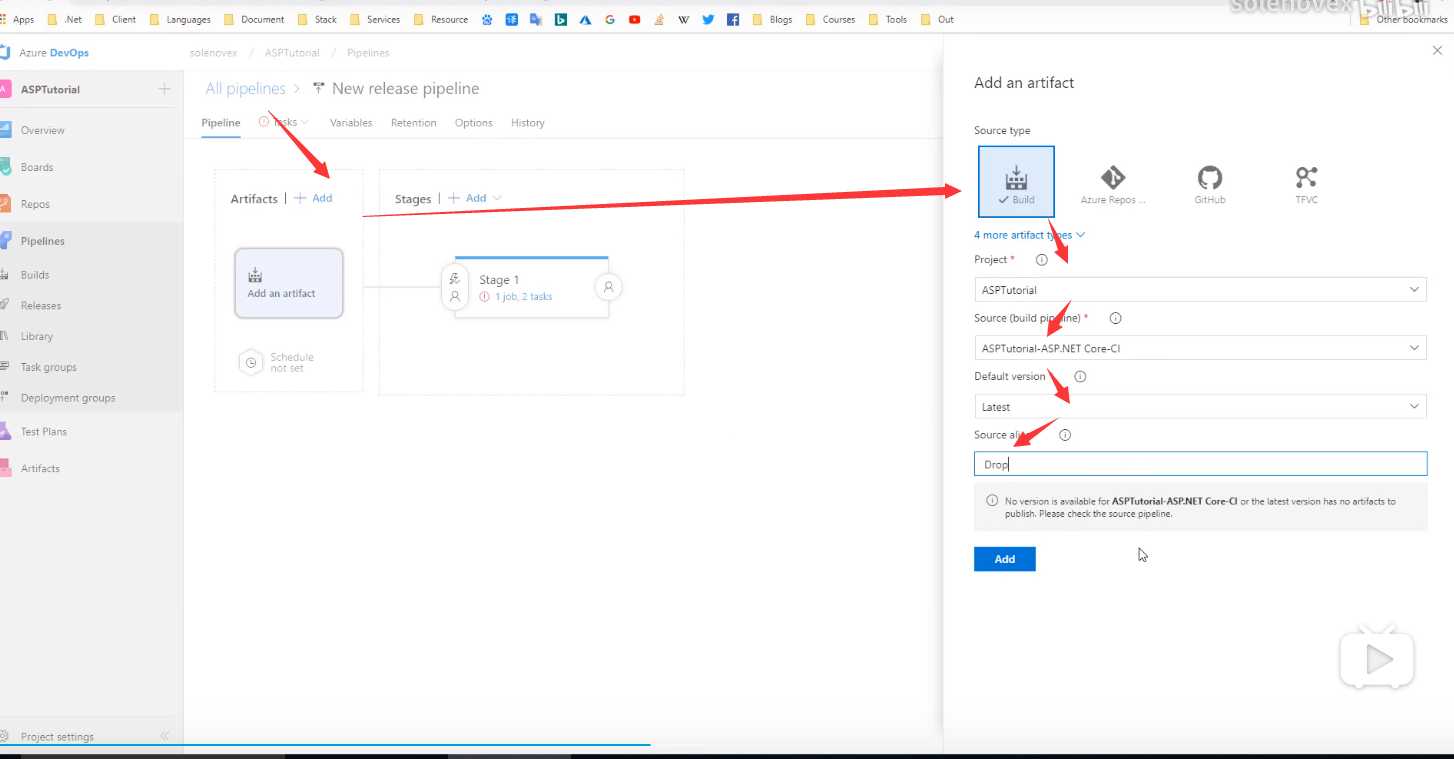This screenshot has width=1454, height=759.
Task: Open the Courses bookmarks folder
Action: (830, 19)
